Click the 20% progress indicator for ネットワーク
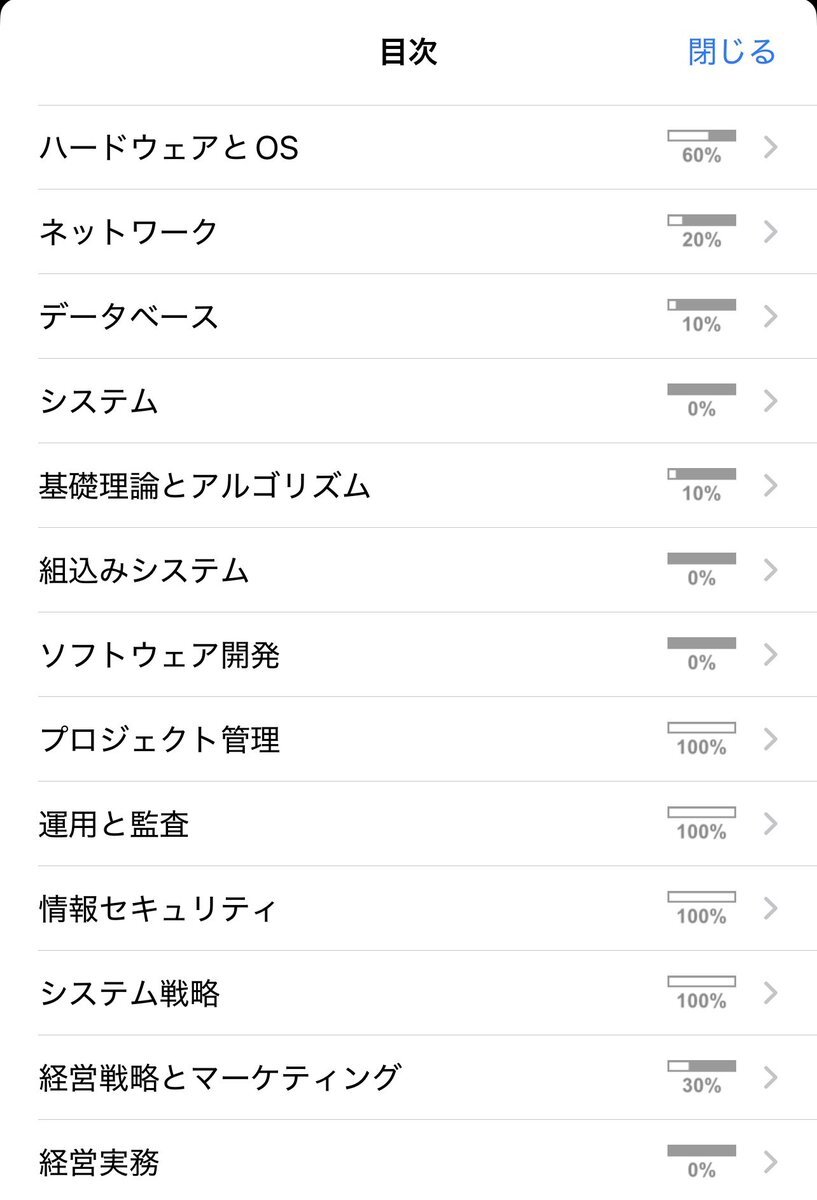 (701, 230)
